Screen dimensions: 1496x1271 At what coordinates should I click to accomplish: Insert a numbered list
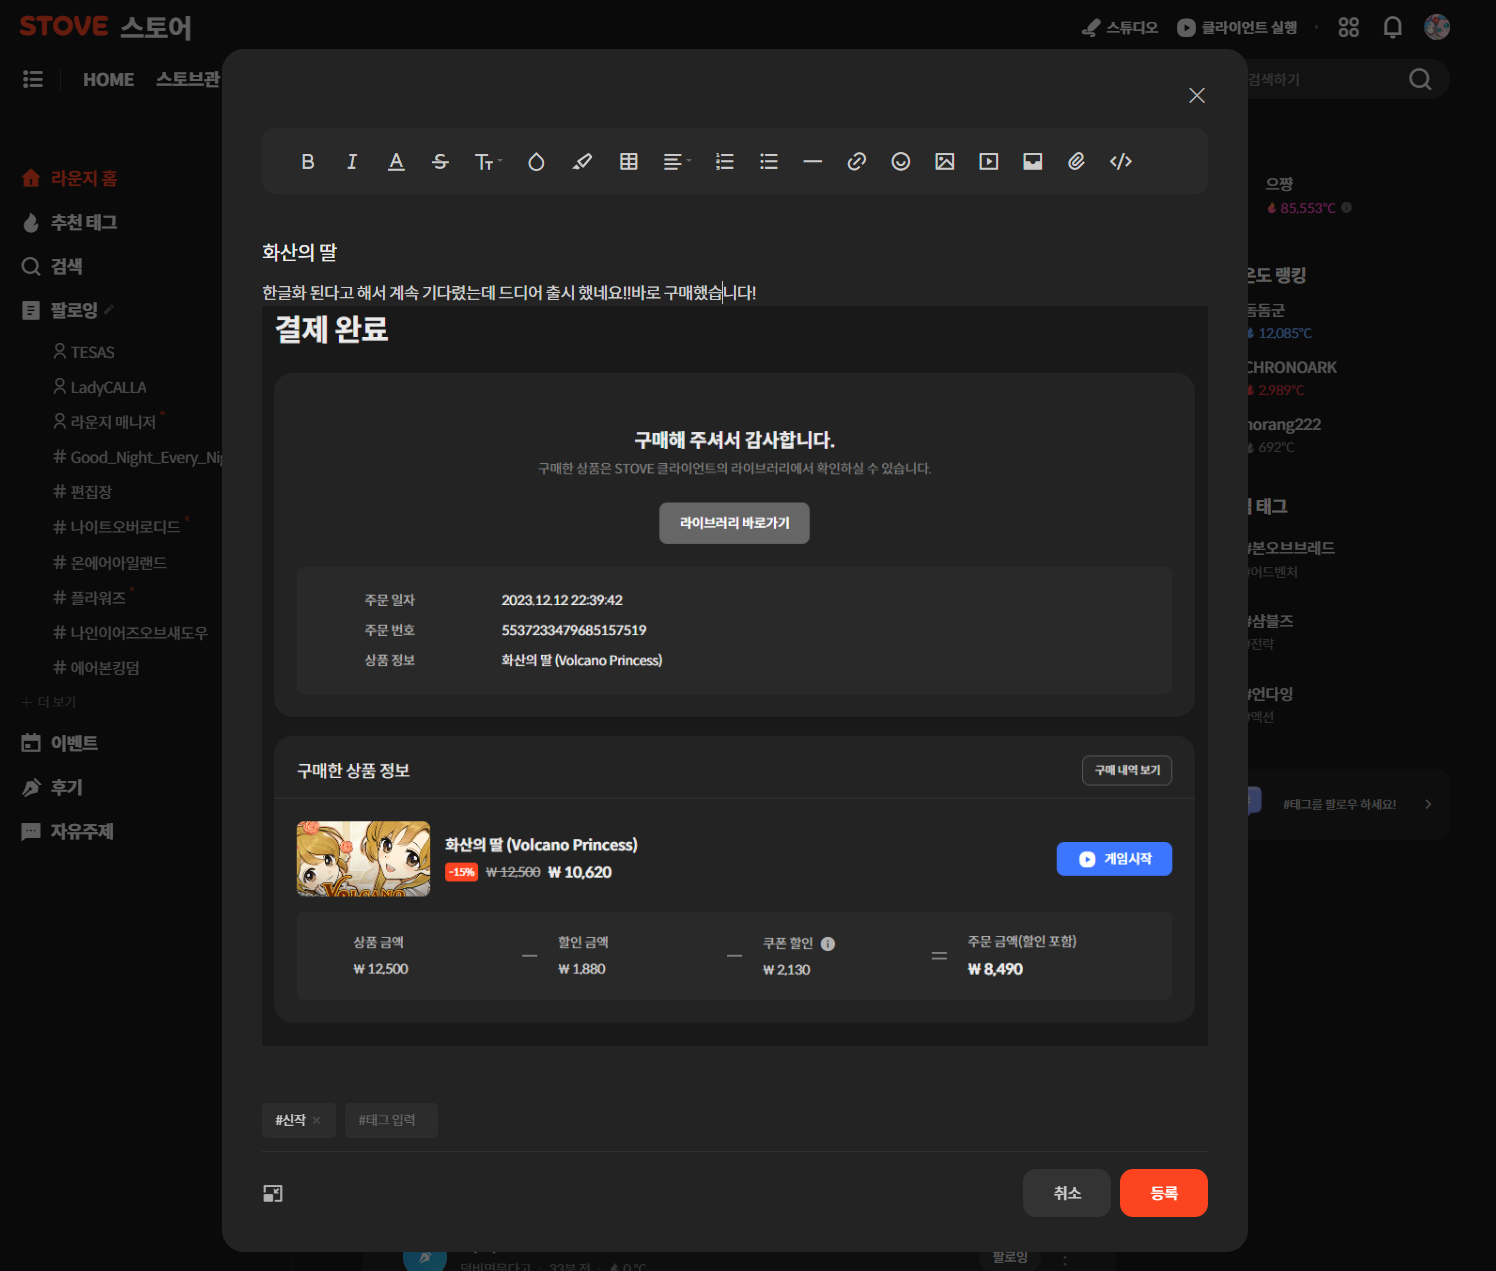(x=725, y=162)
